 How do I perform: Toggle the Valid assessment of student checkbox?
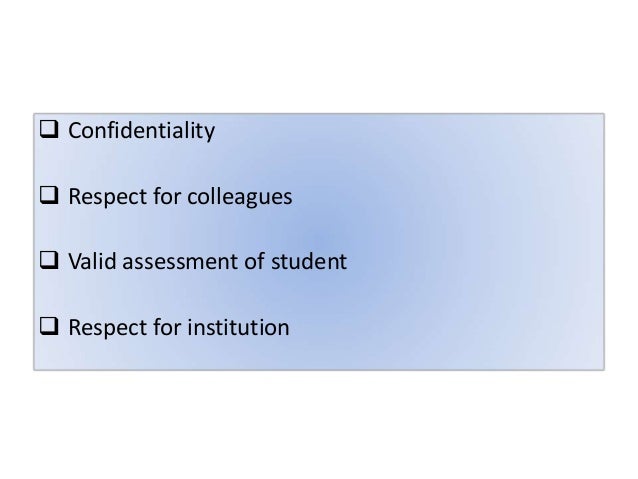[x=49, y=260]
